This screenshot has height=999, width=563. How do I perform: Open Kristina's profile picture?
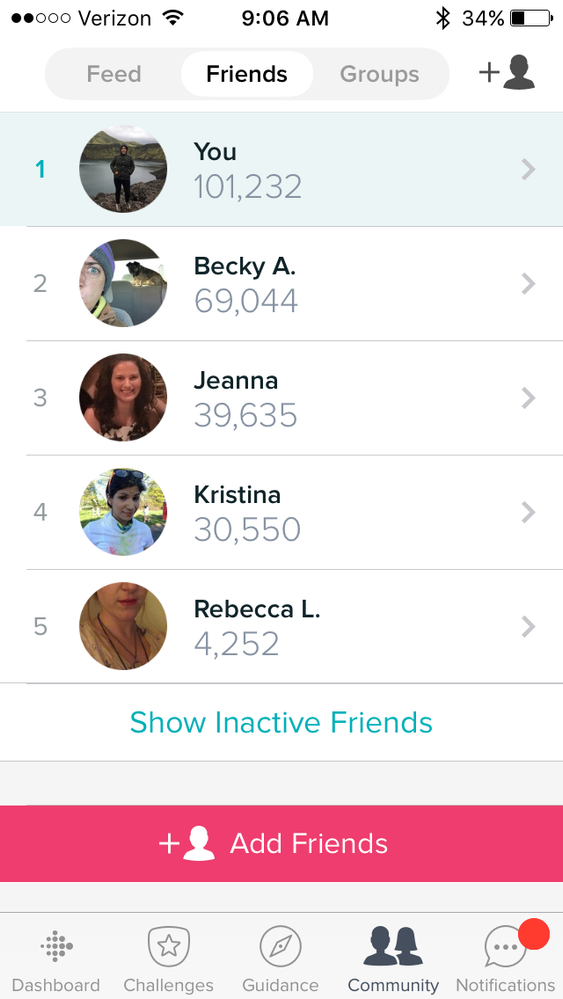[123, 512]
